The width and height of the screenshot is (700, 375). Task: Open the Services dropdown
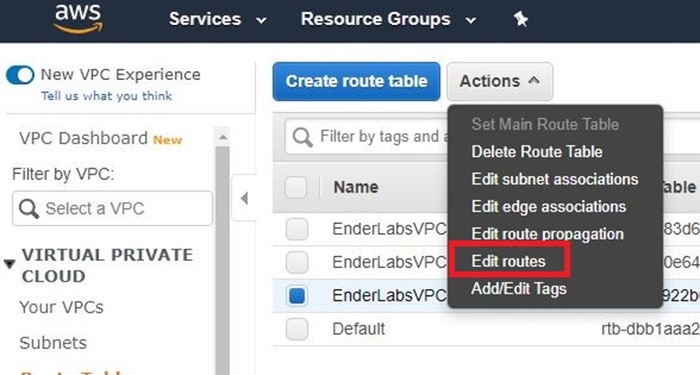[218, 19]
